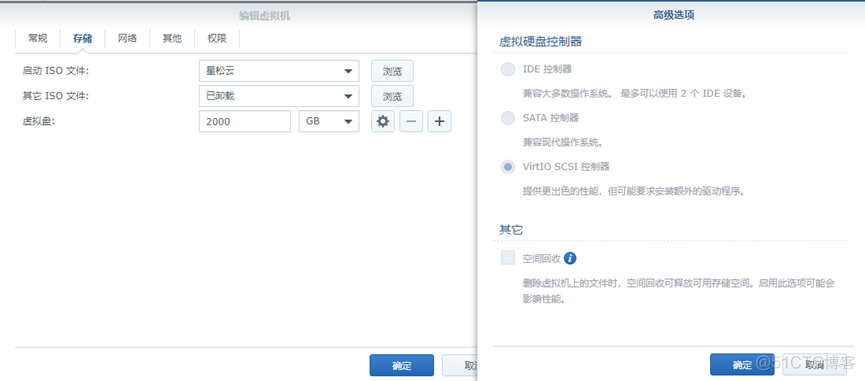Switch to the 其他 tab
Screen dimensions: 865x381
[x=172, y=39]
